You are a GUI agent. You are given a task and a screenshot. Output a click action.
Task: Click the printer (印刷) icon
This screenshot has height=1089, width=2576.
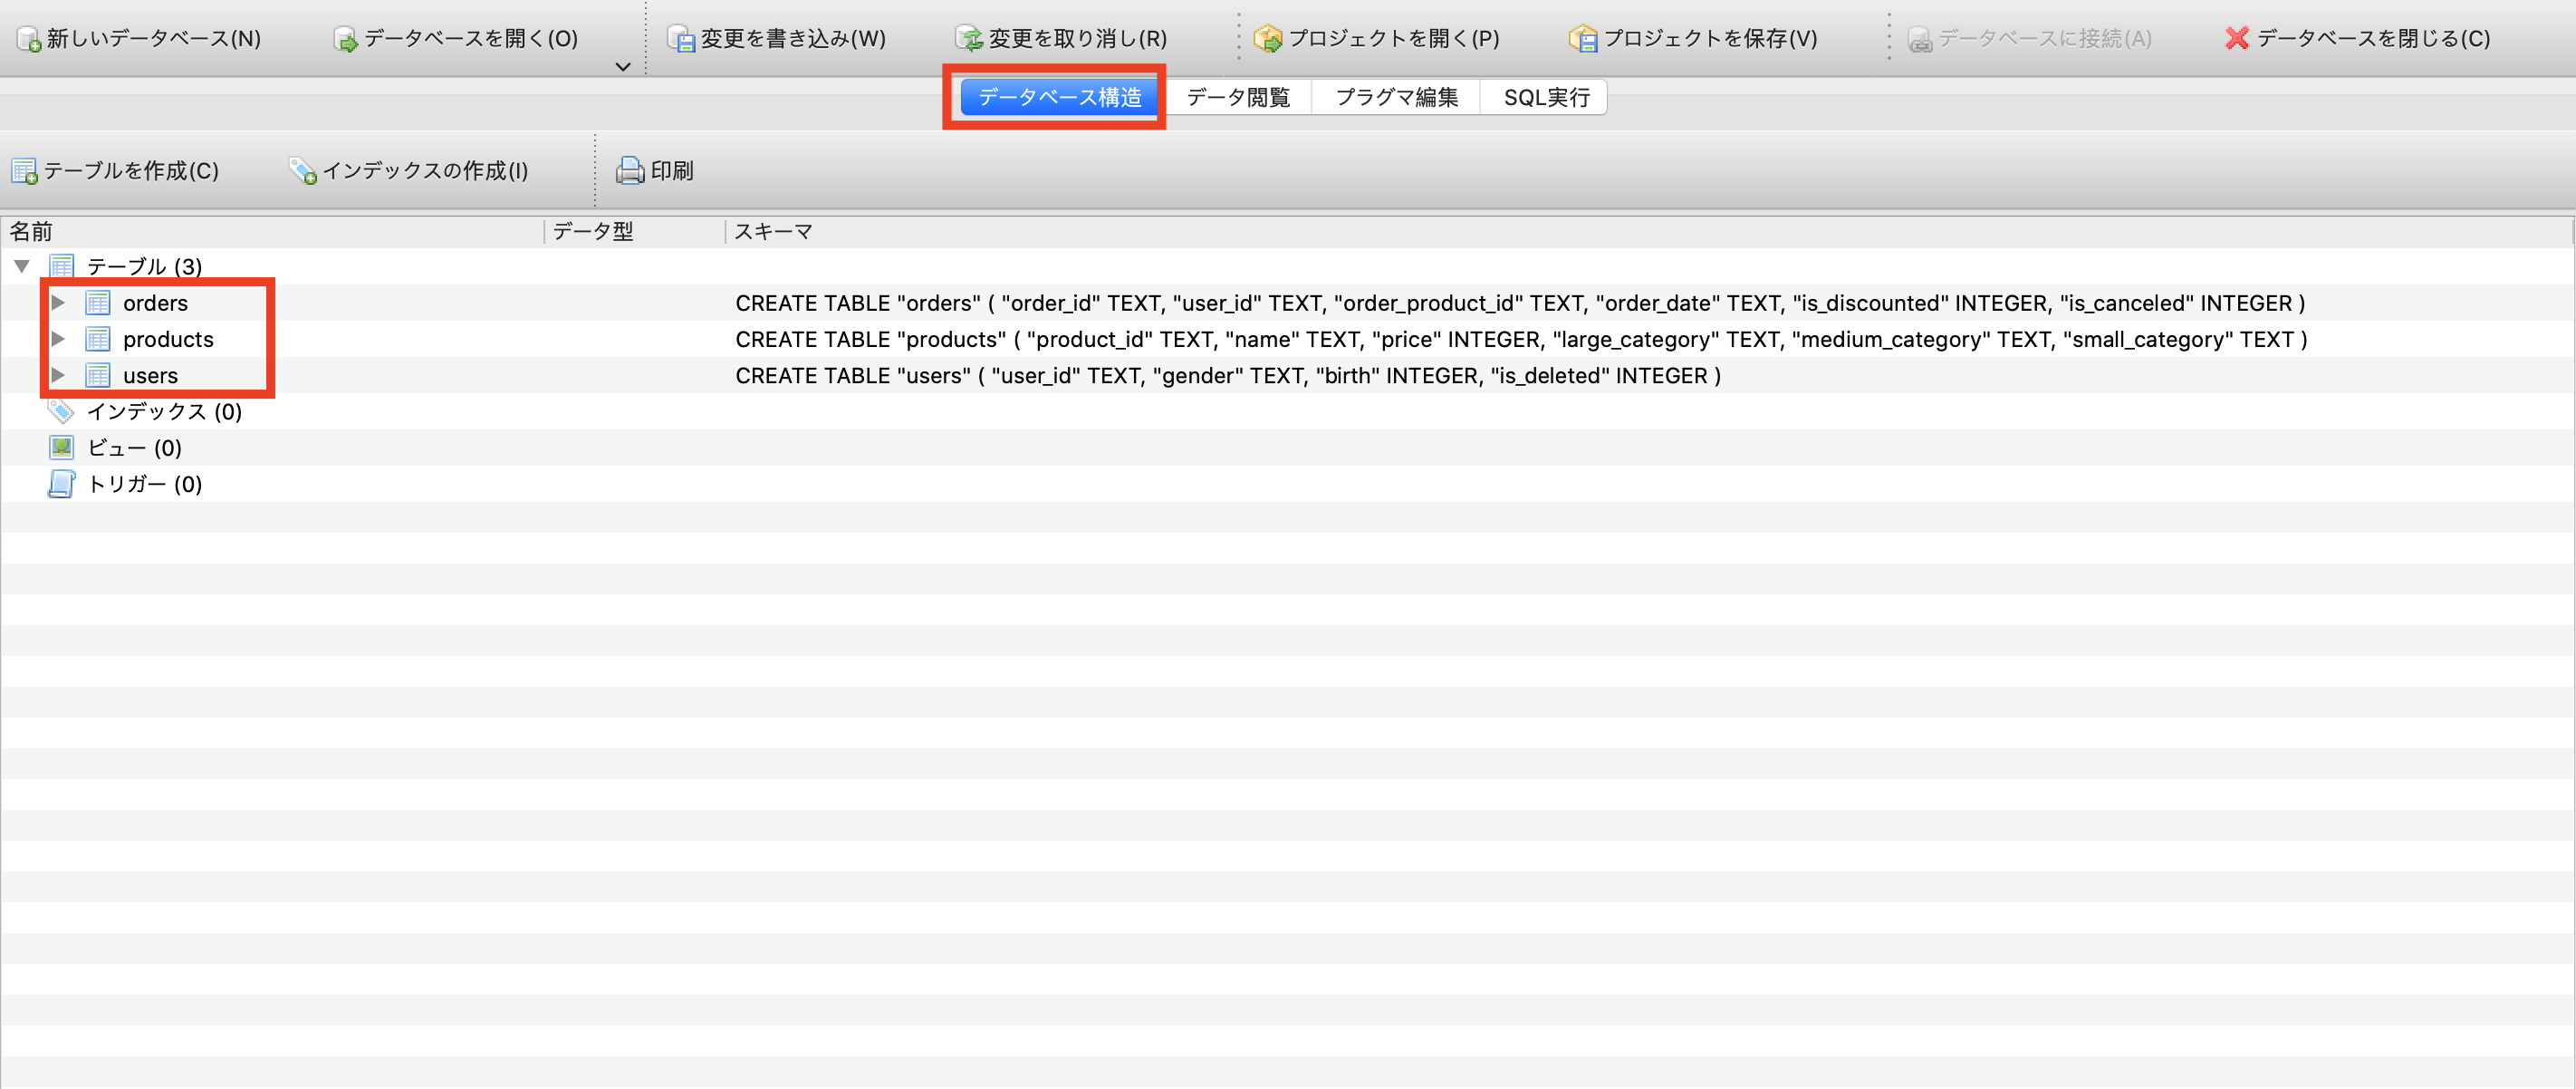[630, 171]
